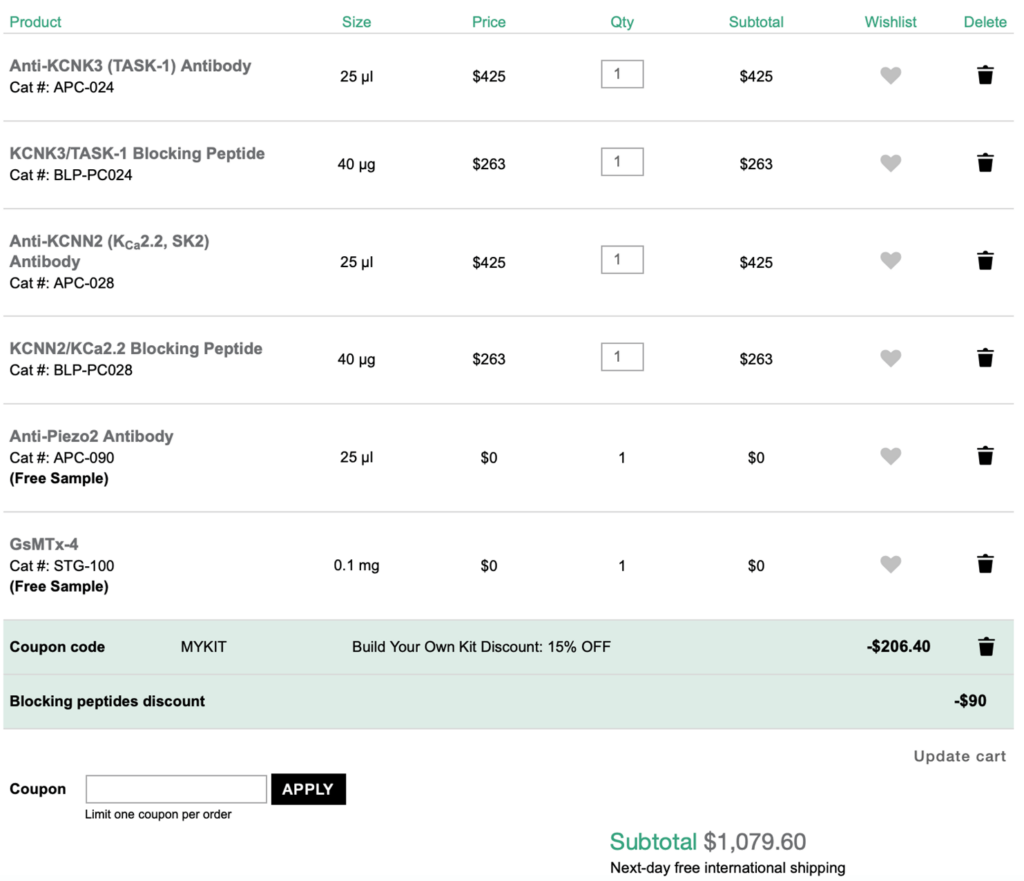Select the Delete column header
The width and height of the screenshot is (1024, 881).
pyautogui.click(x=985, y=22)
